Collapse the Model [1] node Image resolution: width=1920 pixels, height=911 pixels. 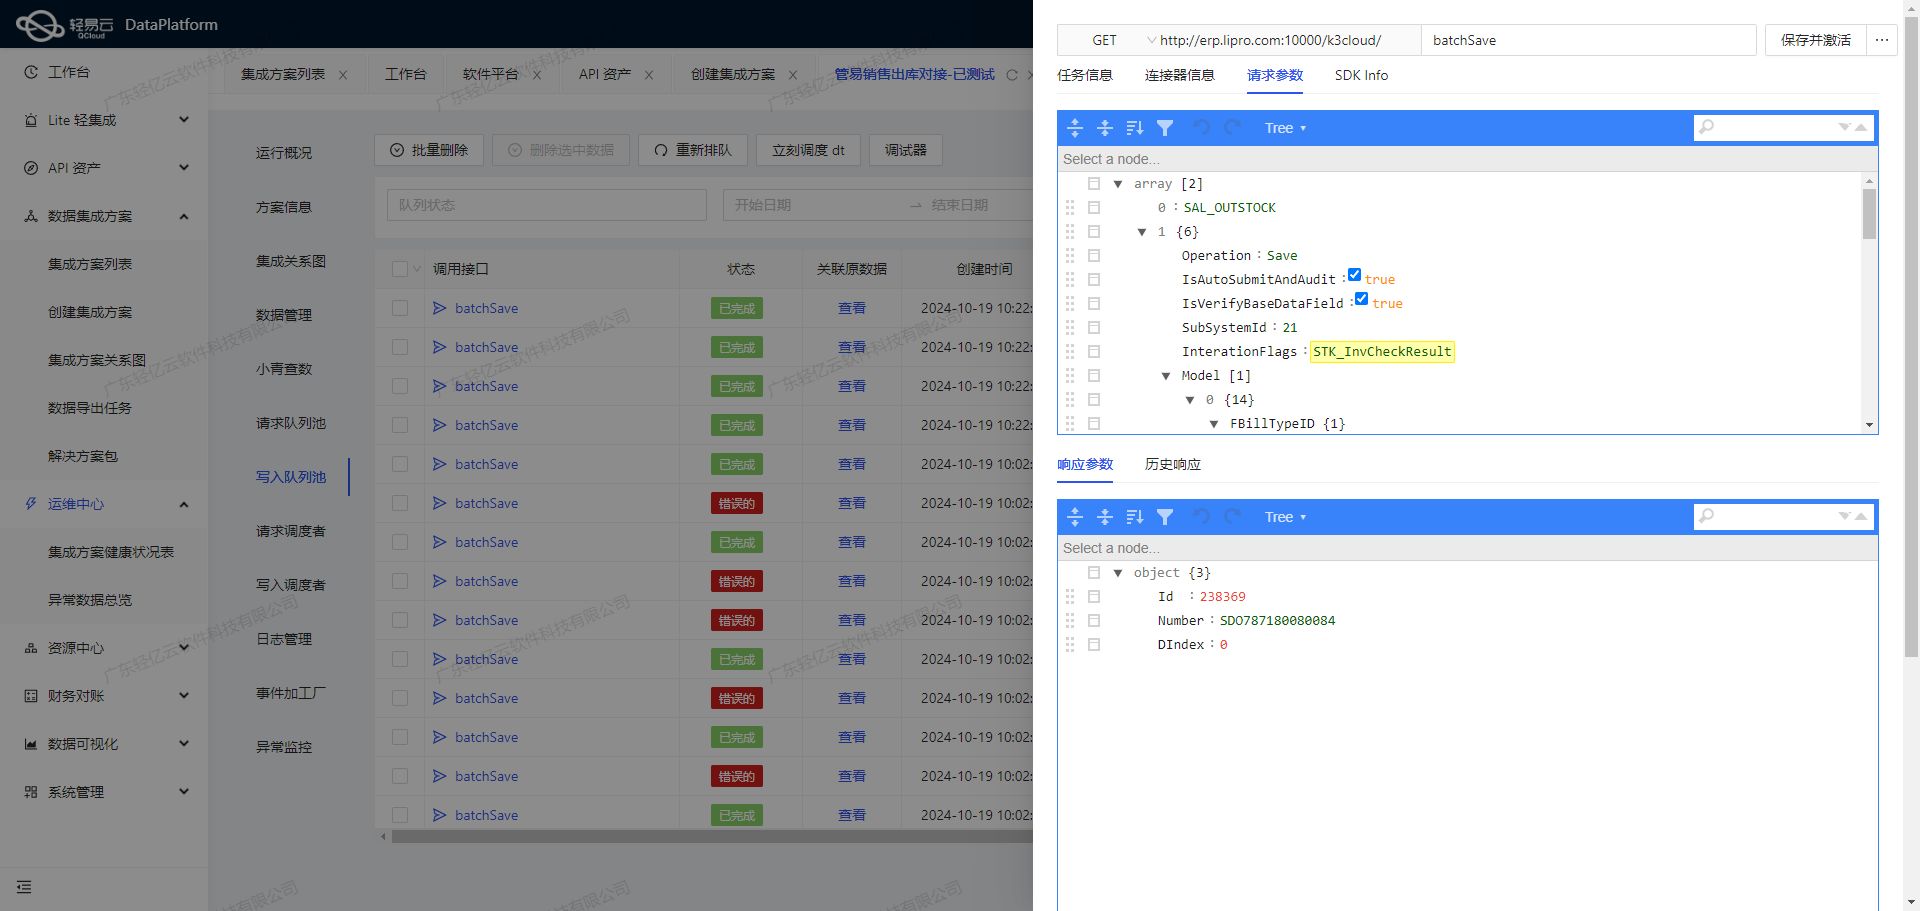pos(1166,376)
